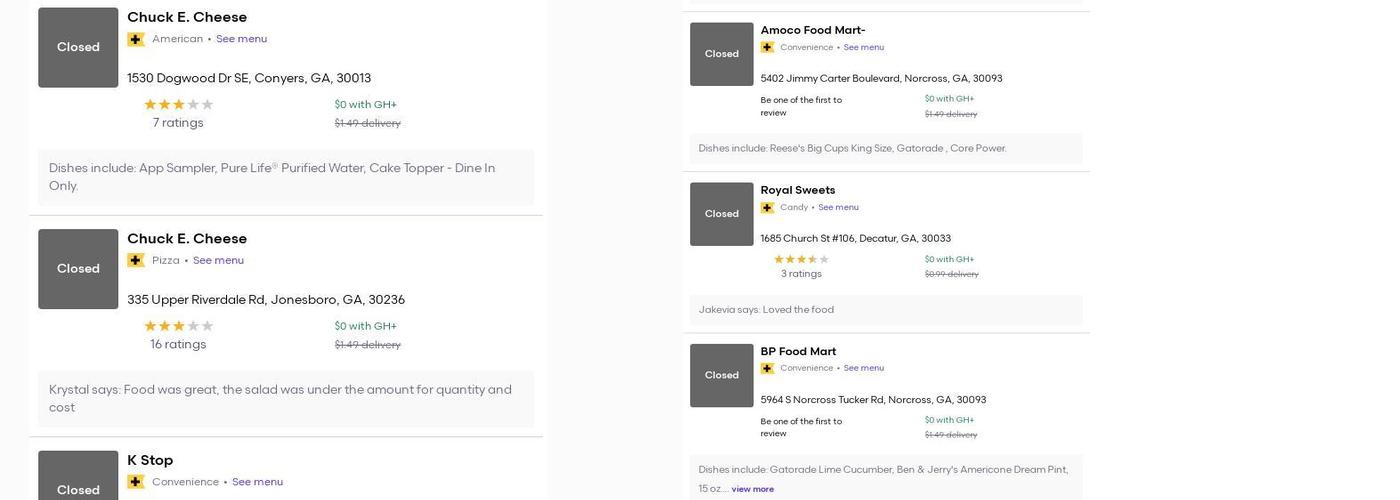Click star rating above 16 ratings
1400x500 pixels.
tap(178, 326)
